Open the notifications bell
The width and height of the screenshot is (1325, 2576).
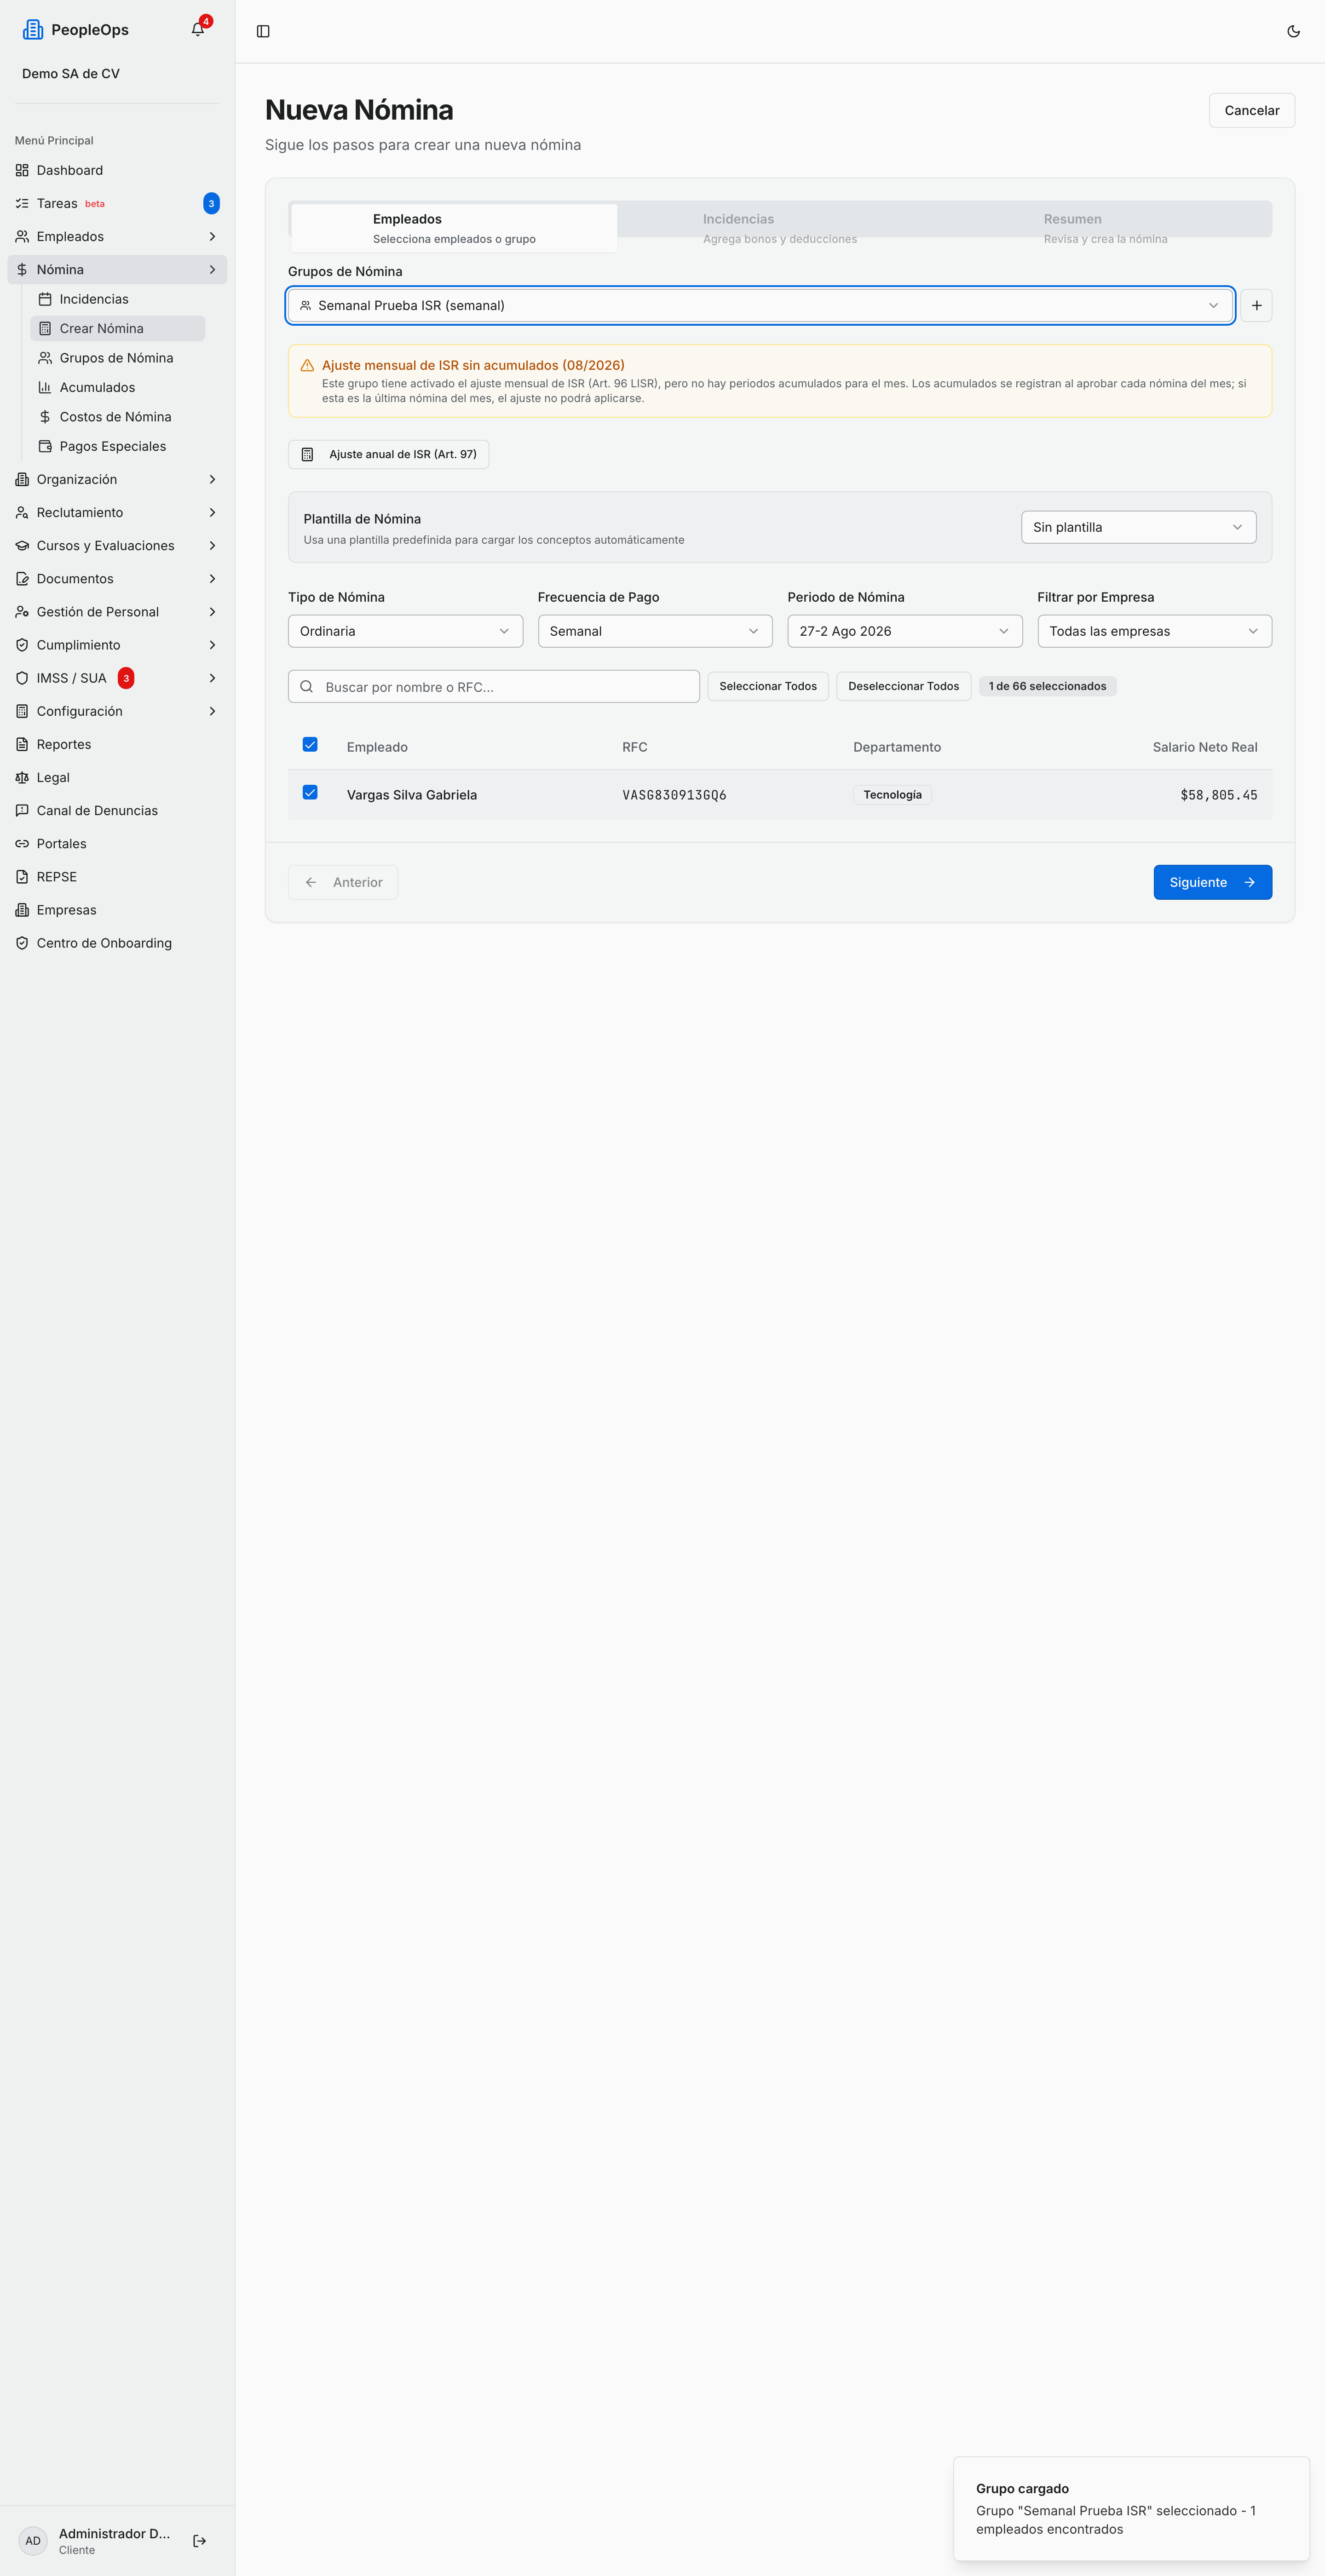pos(198,30)
